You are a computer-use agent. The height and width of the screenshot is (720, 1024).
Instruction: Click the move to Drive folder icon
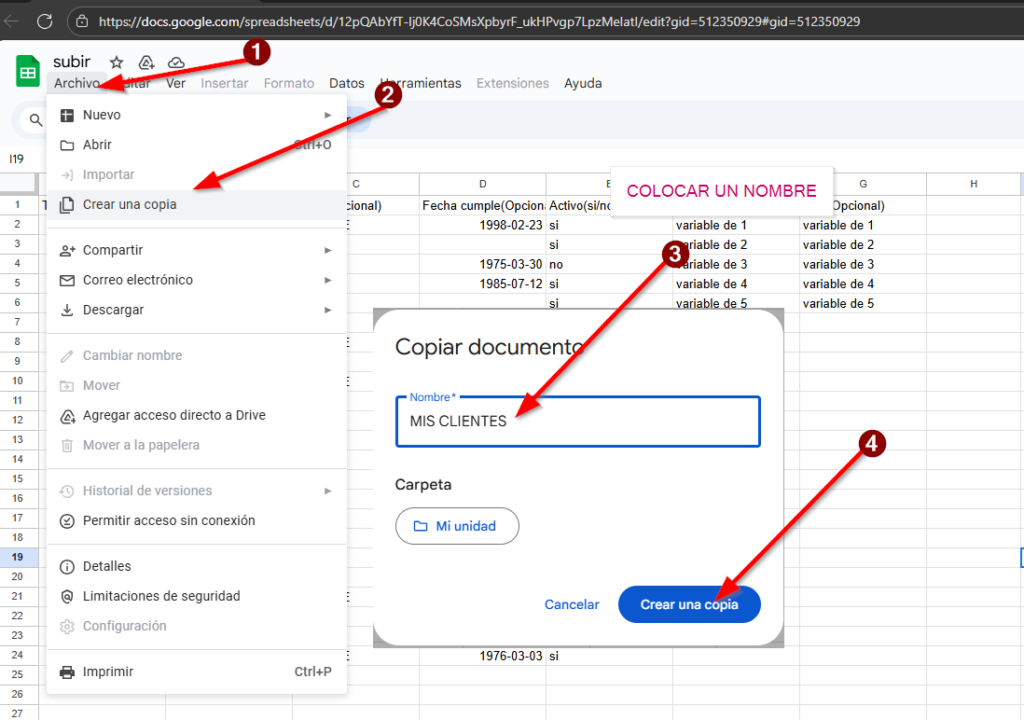click(146, 62)
